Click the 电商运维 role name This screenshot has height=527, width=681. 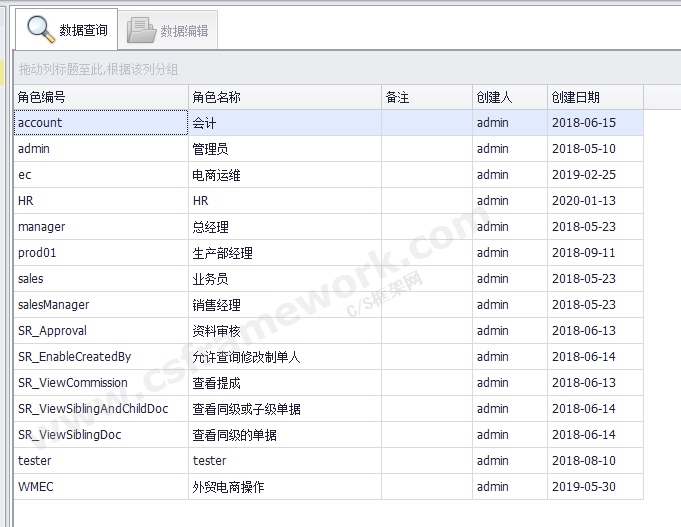[285, 175]
